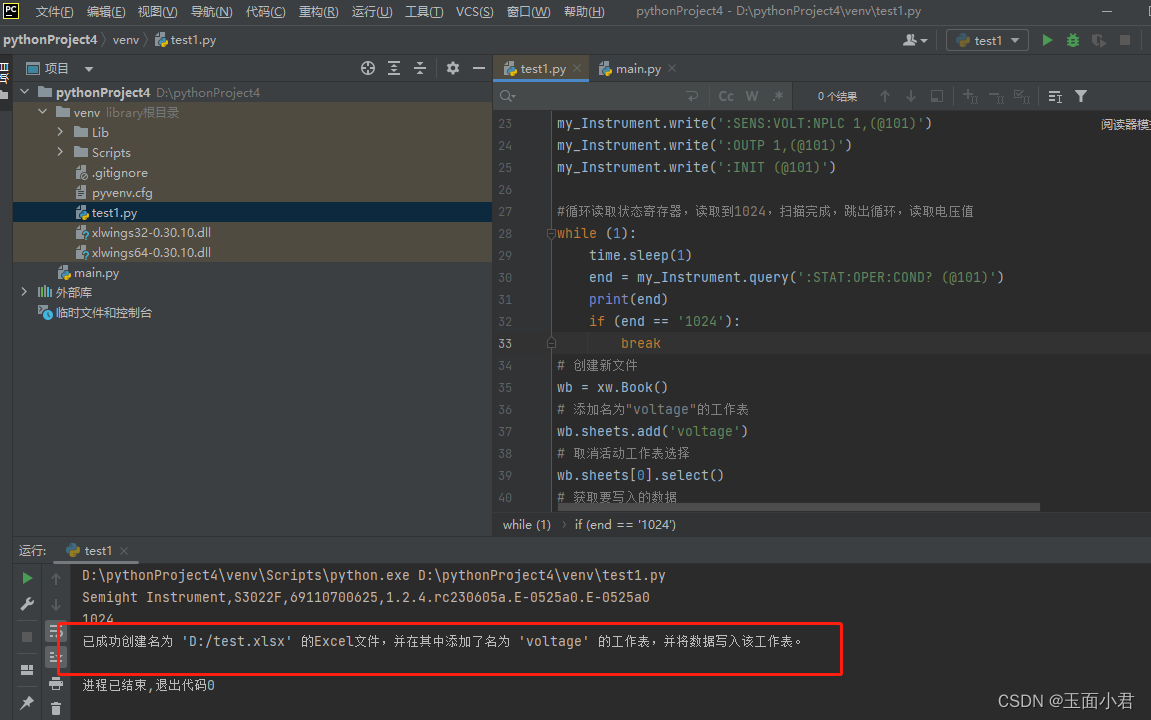This screenshot has height=720, width=1151.
Task: Locate opened file with crosshair icon
Action: pos(368,68)
